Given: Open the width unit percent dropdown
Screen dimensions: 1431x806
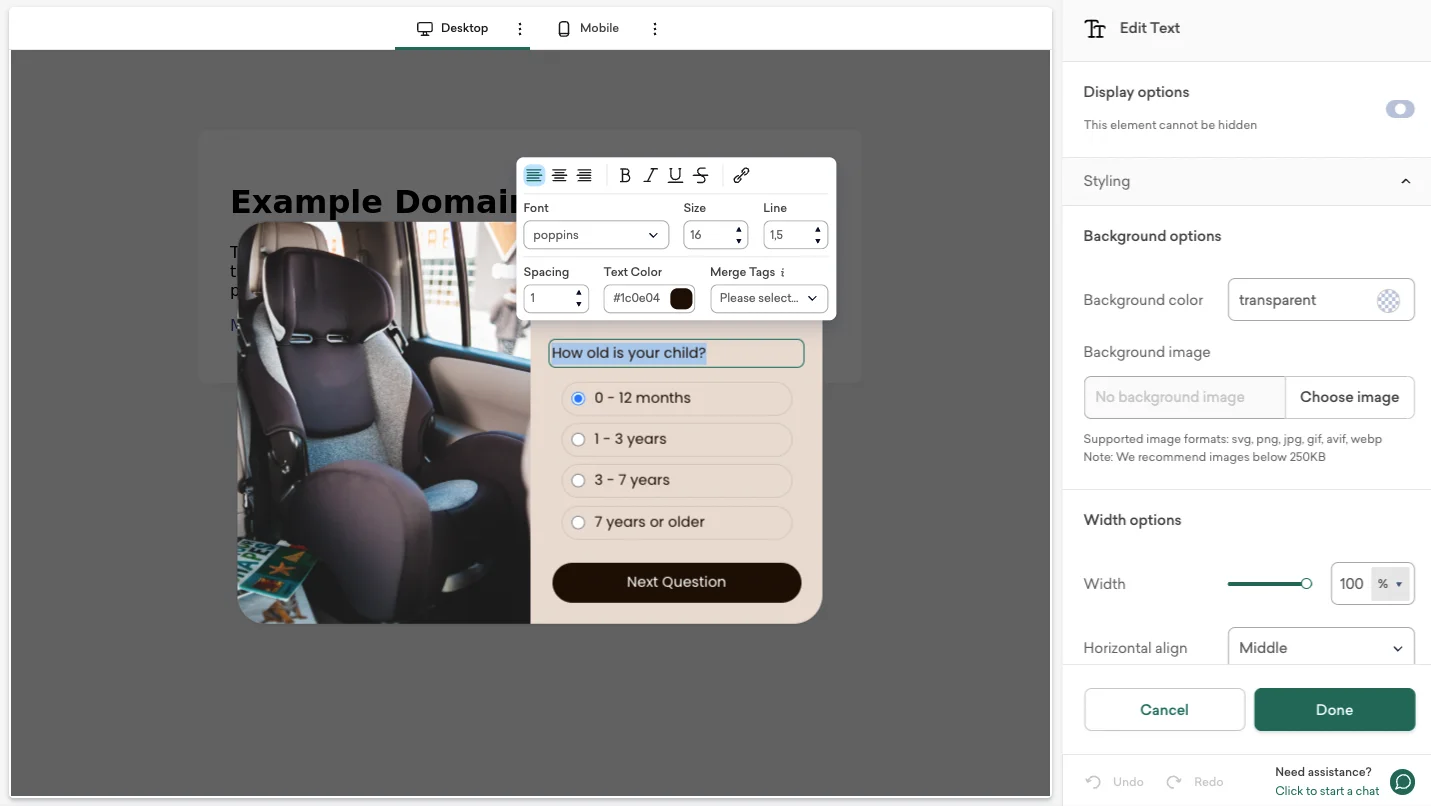Looking at the screenshot, I should point(1390,584).
